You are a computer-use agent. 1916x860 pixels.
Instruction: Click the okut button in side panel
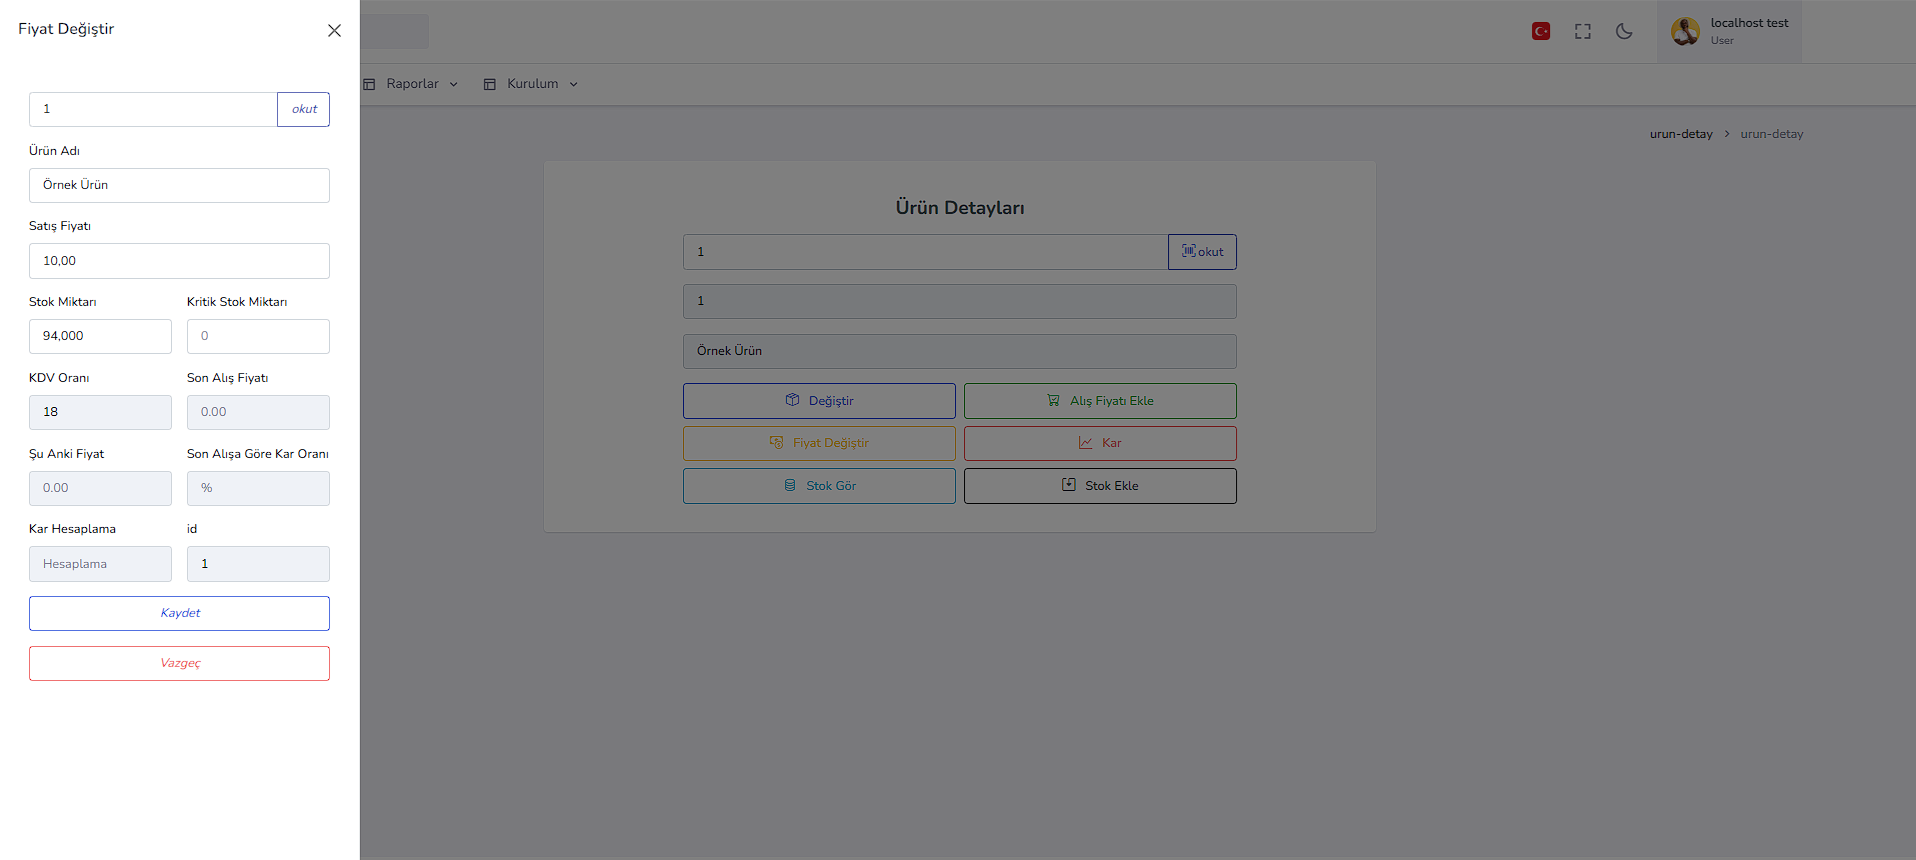click(x=304, y=109)
